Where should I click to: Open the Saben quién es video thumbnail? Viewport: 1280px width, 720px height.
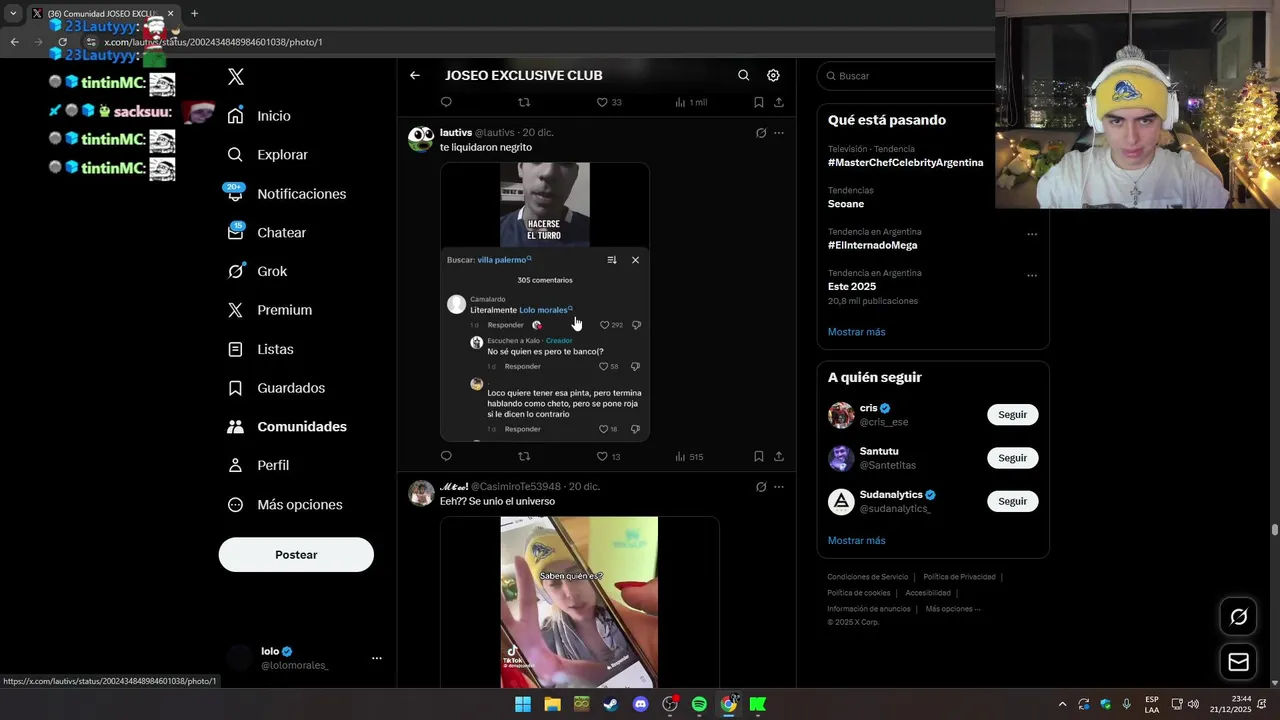(579, 602)
